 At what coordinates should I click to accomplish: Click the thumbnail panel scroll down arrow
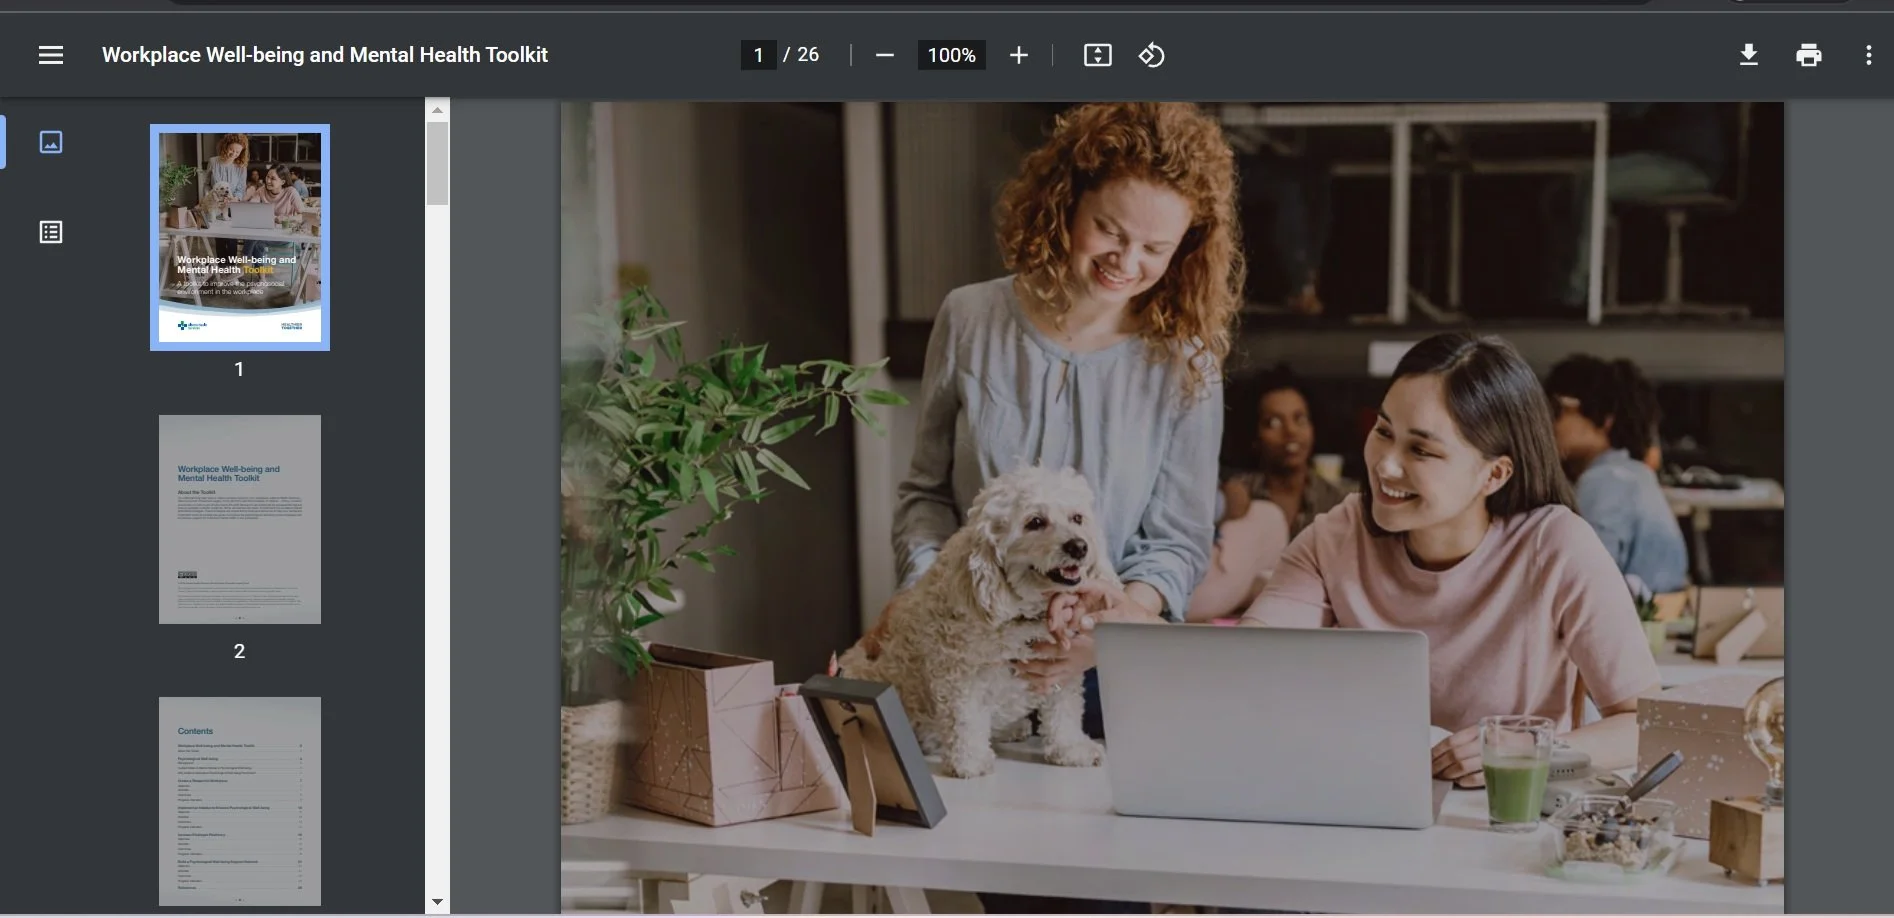tap(437, 902)
